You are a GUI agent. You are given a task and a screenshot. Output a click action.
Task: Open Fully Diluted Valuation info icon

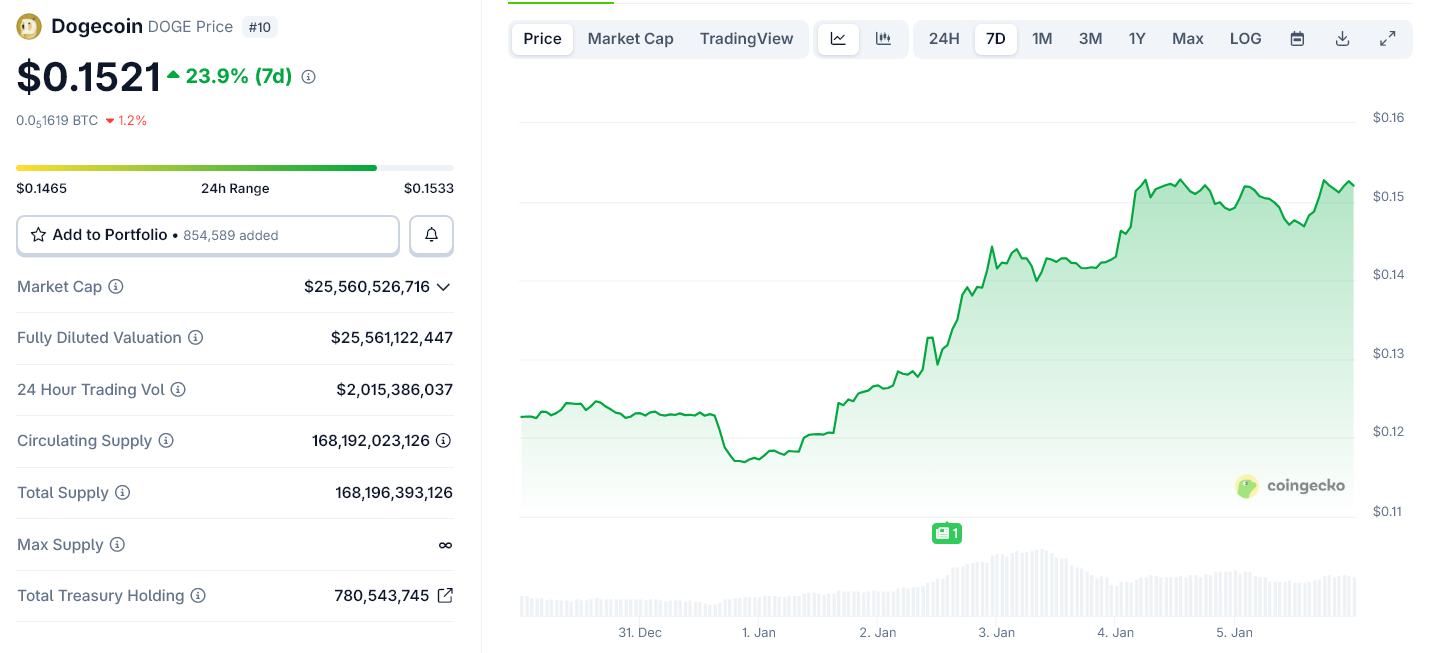(x=194, y=337)
